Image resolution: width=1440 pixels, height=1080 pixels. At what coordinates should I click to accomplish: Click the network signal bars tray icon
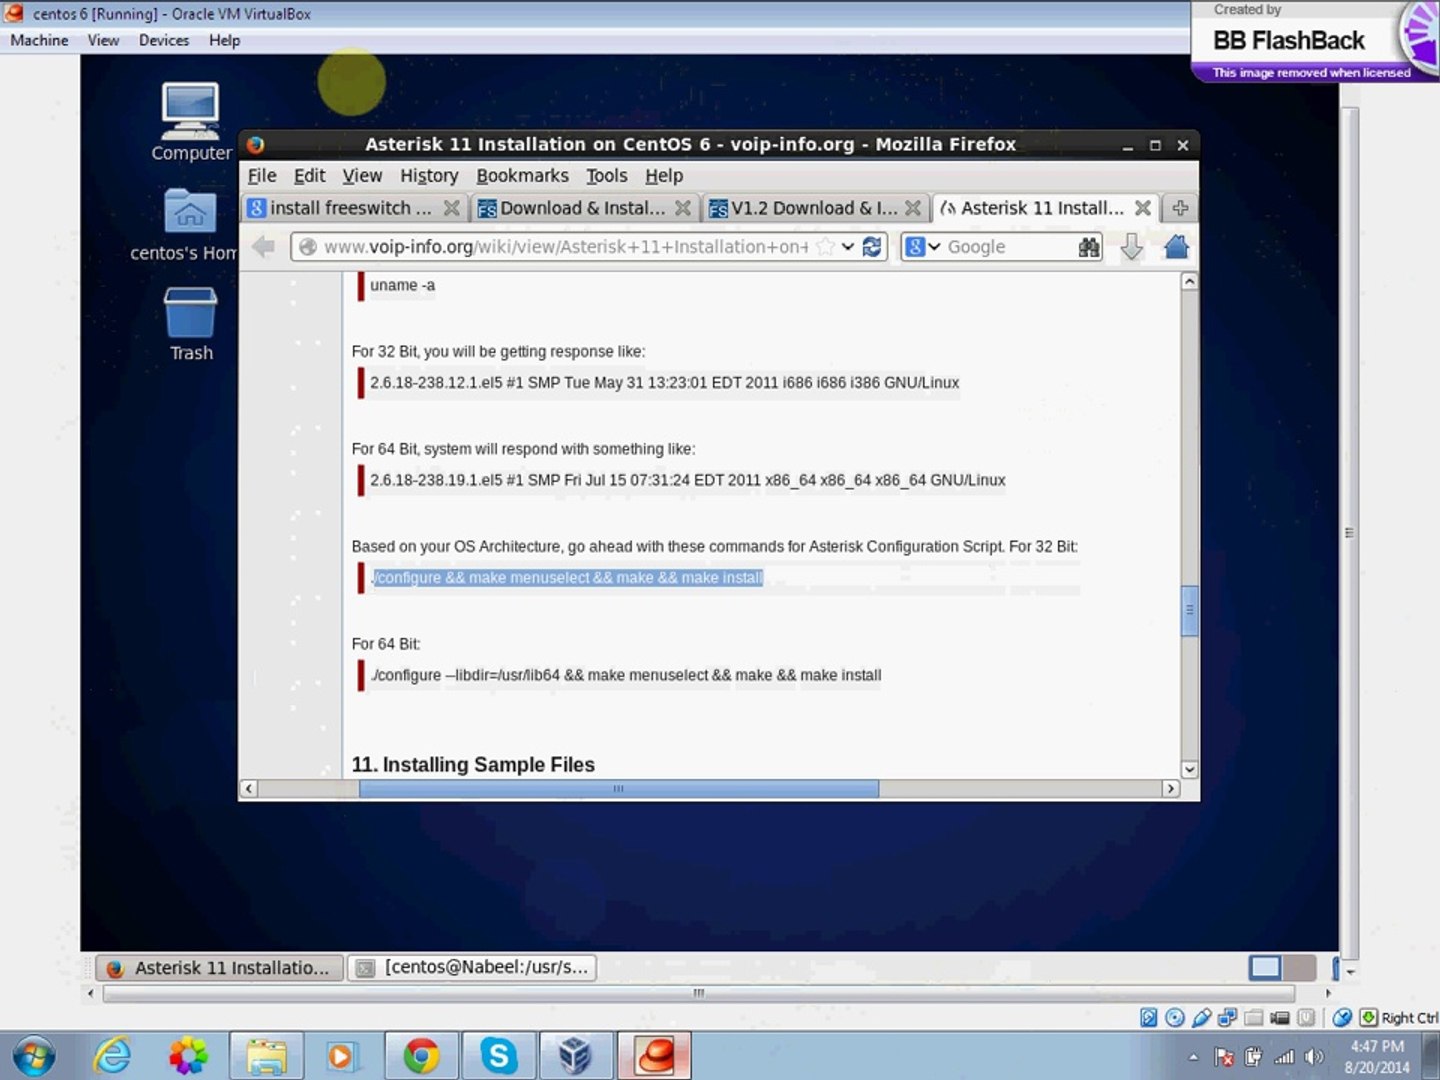1284,1056
